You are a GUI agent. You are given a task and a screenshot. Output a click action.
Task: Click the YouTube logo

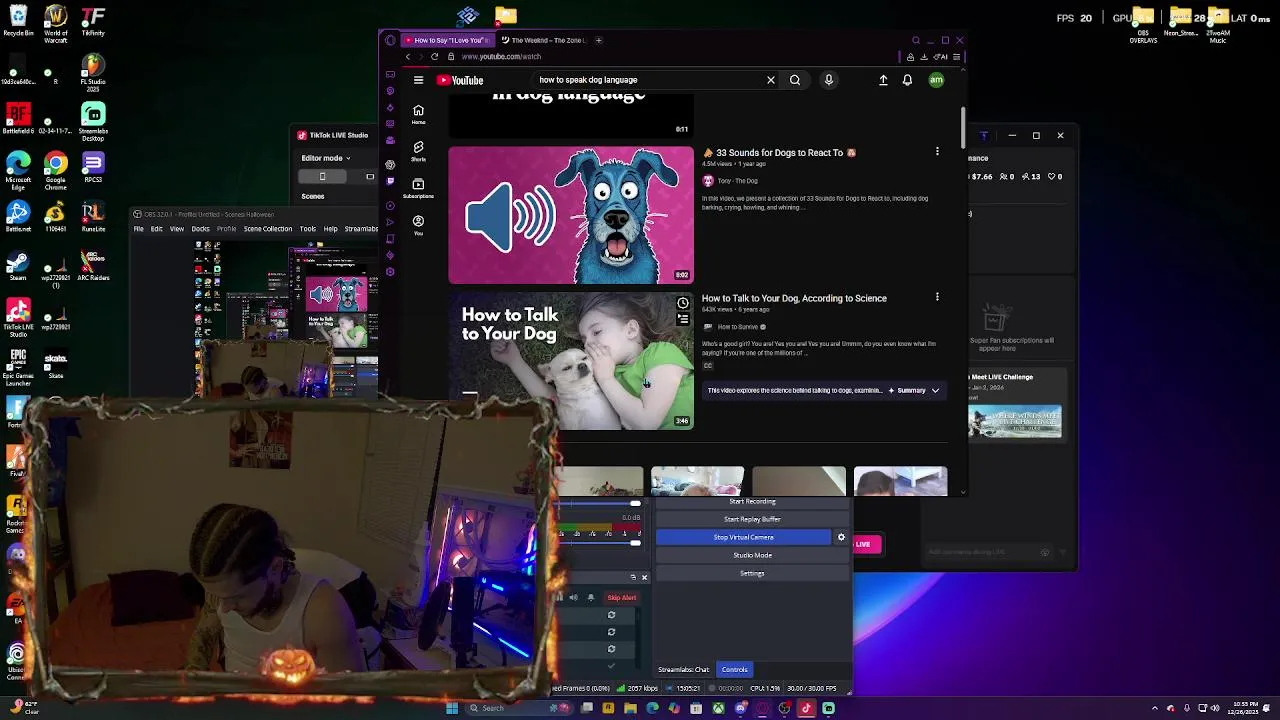click(460, 80)
